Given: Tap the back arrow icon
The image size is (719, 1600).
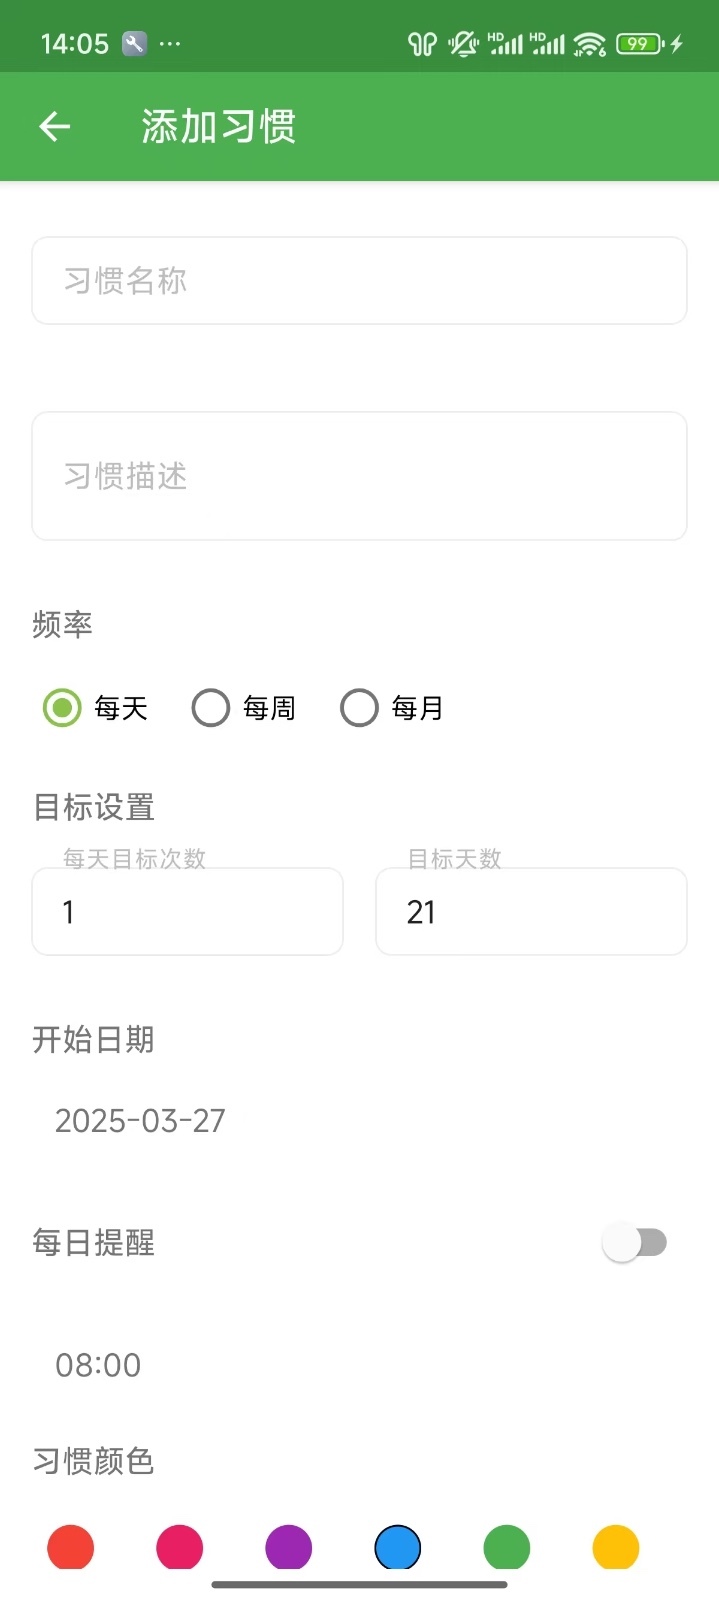Looking at the screenshot, I should click(x=55, y=126).
